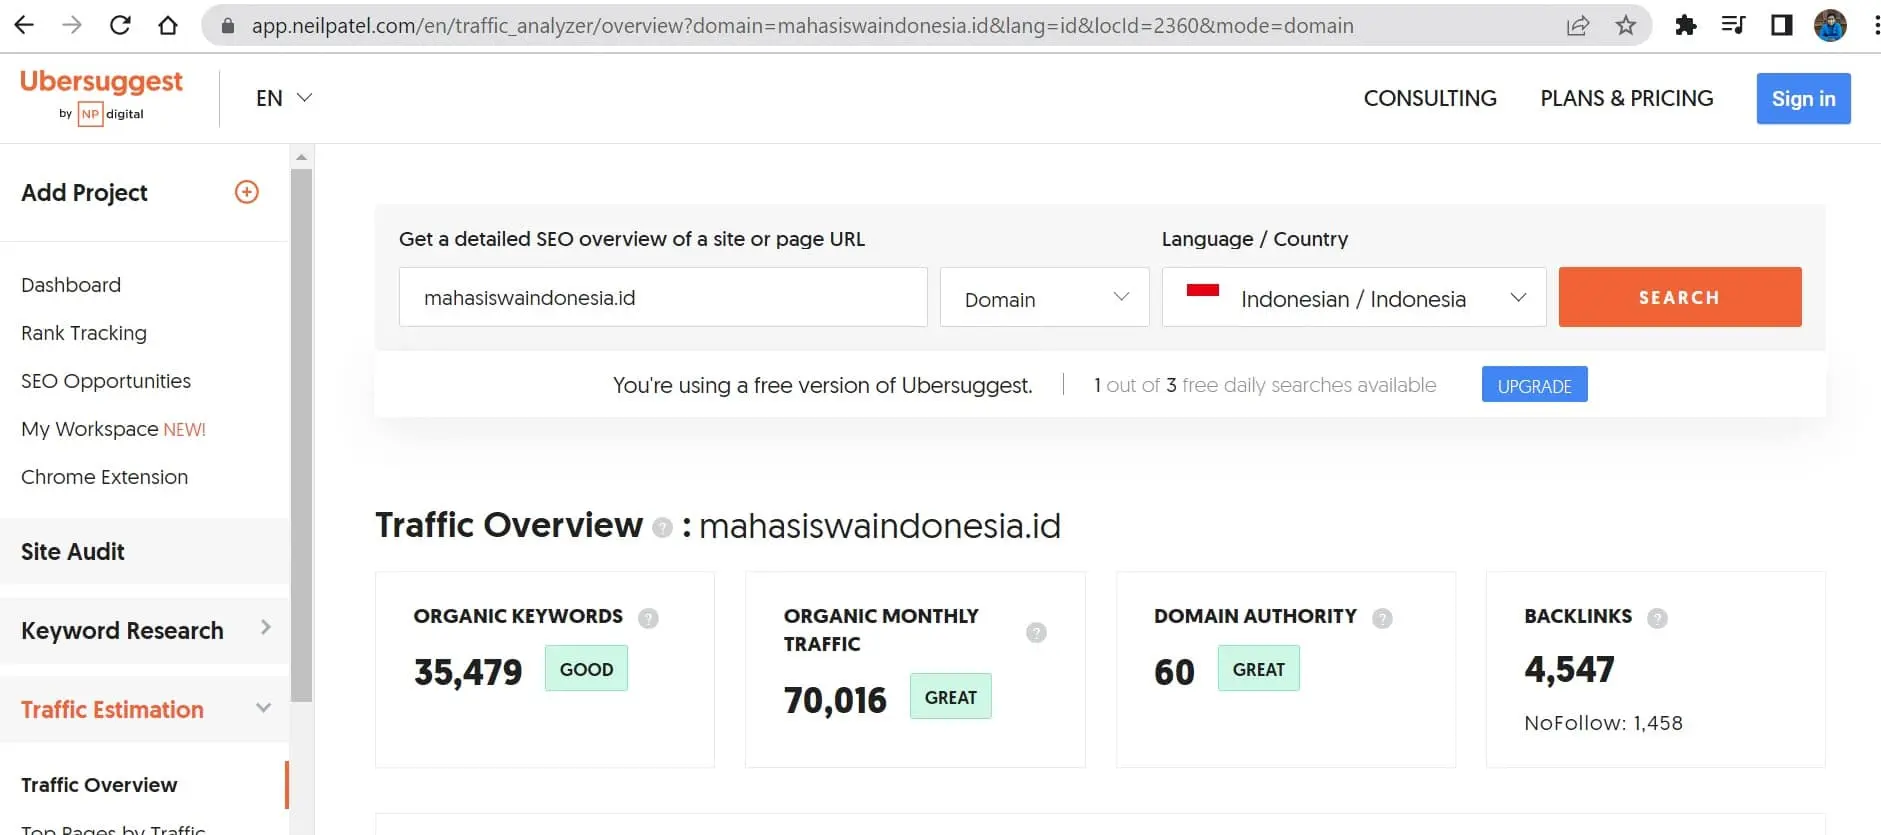
Task: Click the sidebar scrollbar up arrow
Action: coord(301,157)
